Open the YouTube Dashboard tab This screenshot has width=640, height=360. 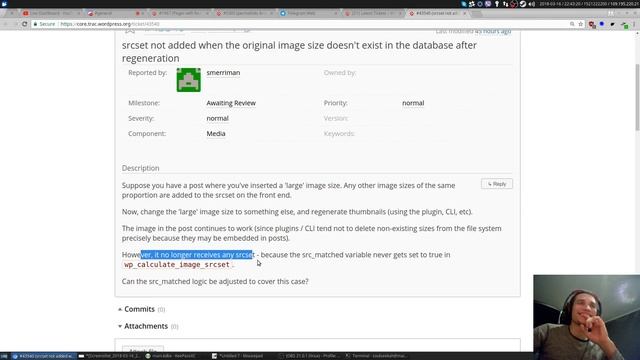[51, 13]
